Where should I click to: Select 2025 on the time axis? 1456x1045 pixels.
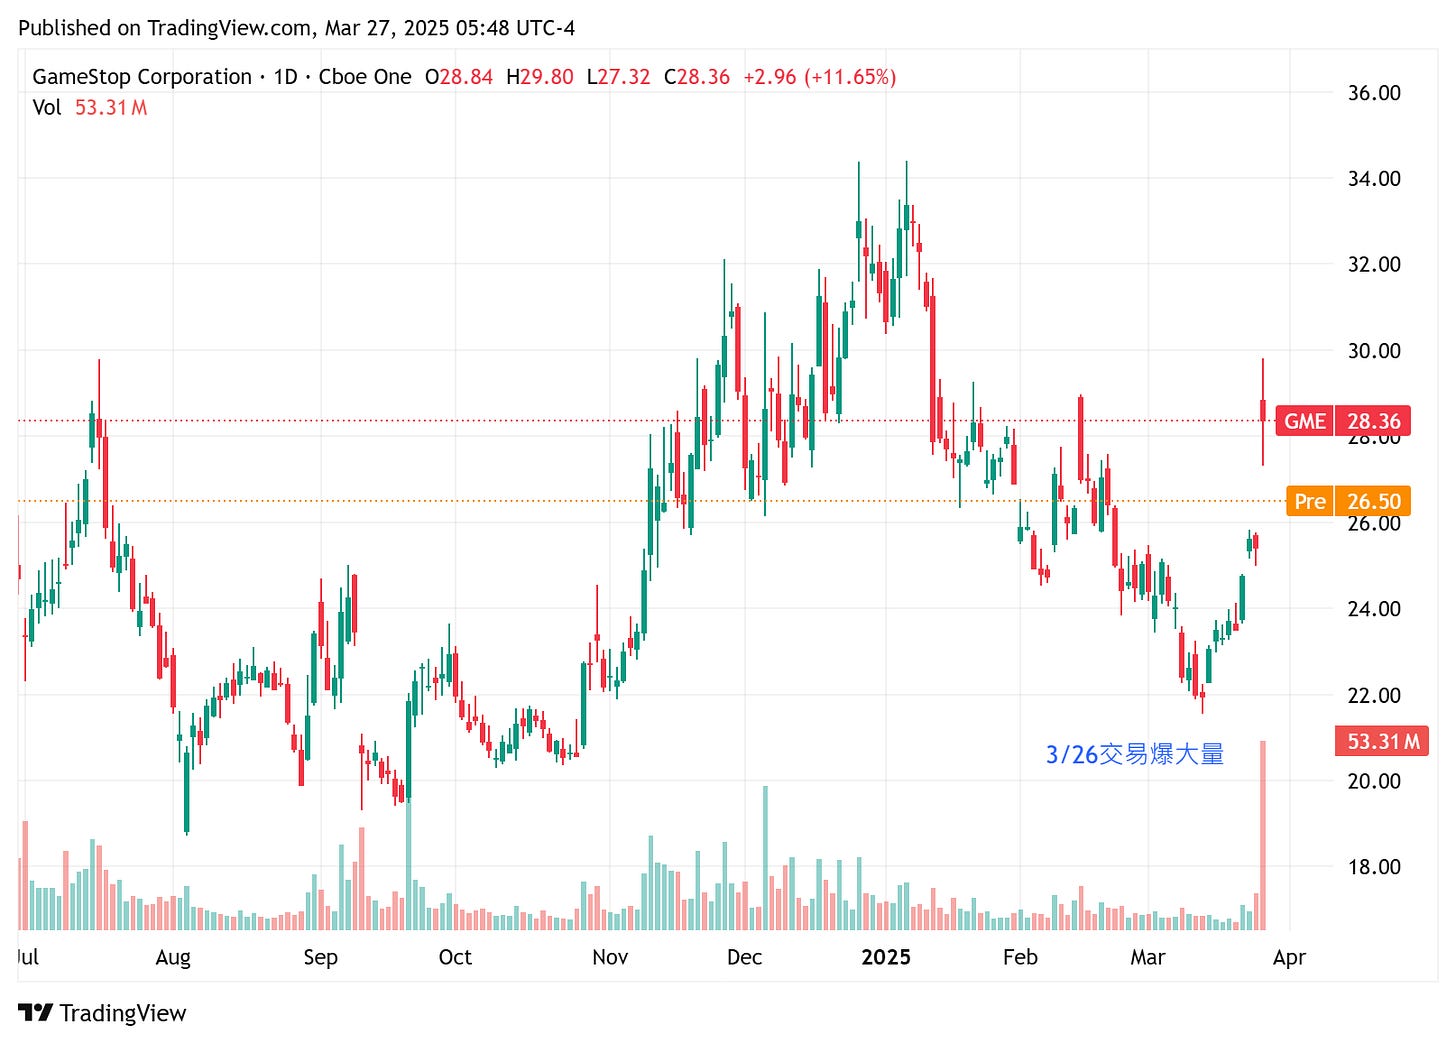pyautogui.click(x=885, y=957)
